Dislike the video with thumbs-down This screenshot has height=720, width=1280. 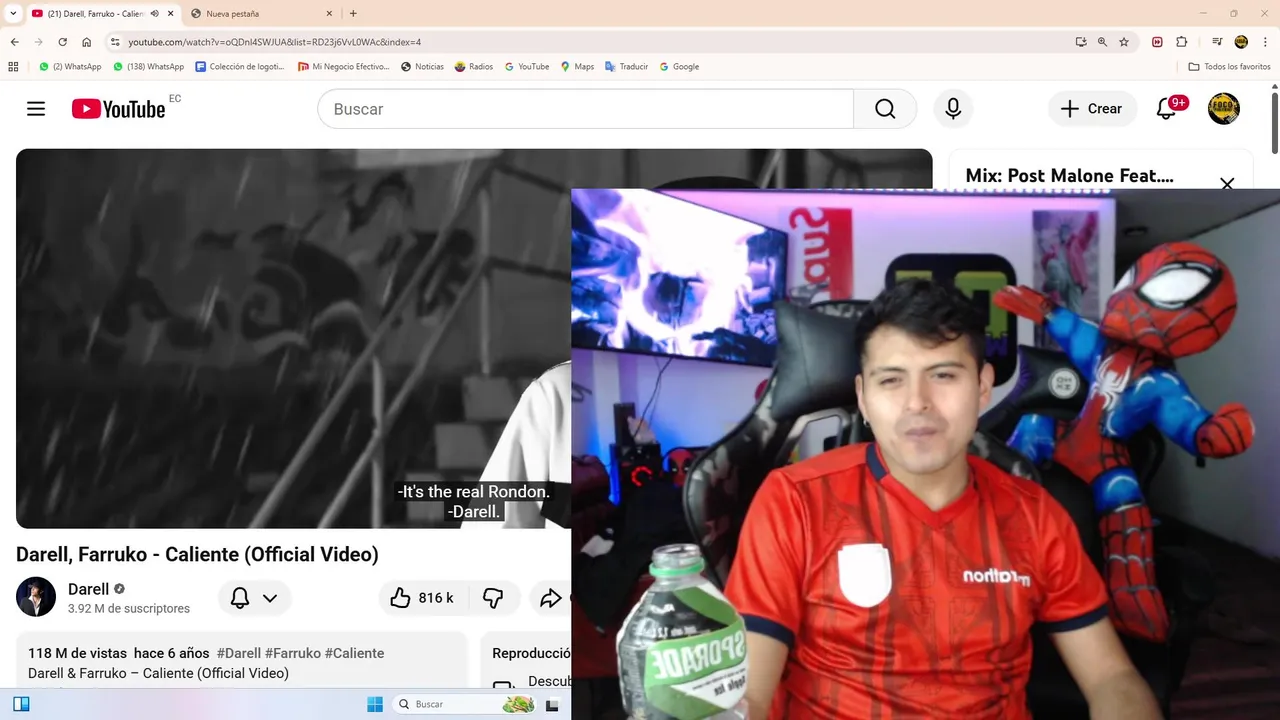coord(494,598)
